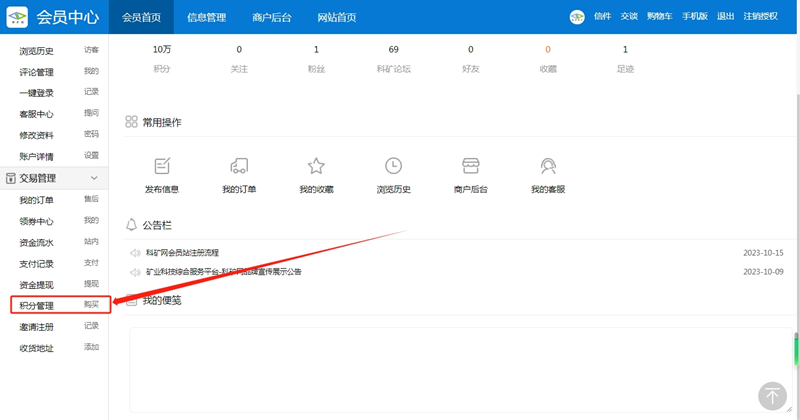This screenshot has width=800, height=420.
Task: Collapse the 交易管理 section chevron
Action: [94, 178]
